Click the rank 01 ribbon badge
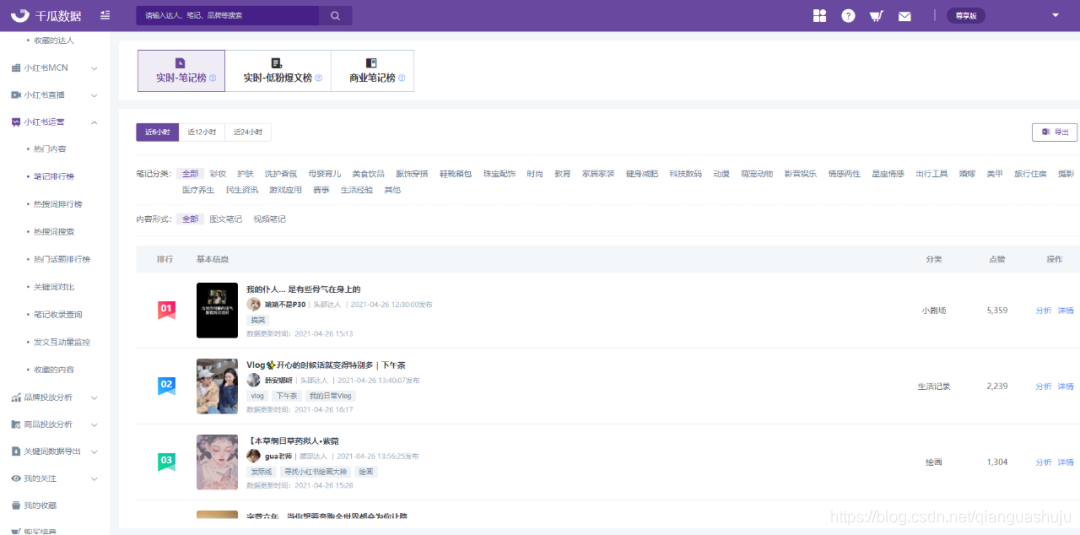Image resolution: width=1080 pixels, height=535 pixels. [166, 310]
